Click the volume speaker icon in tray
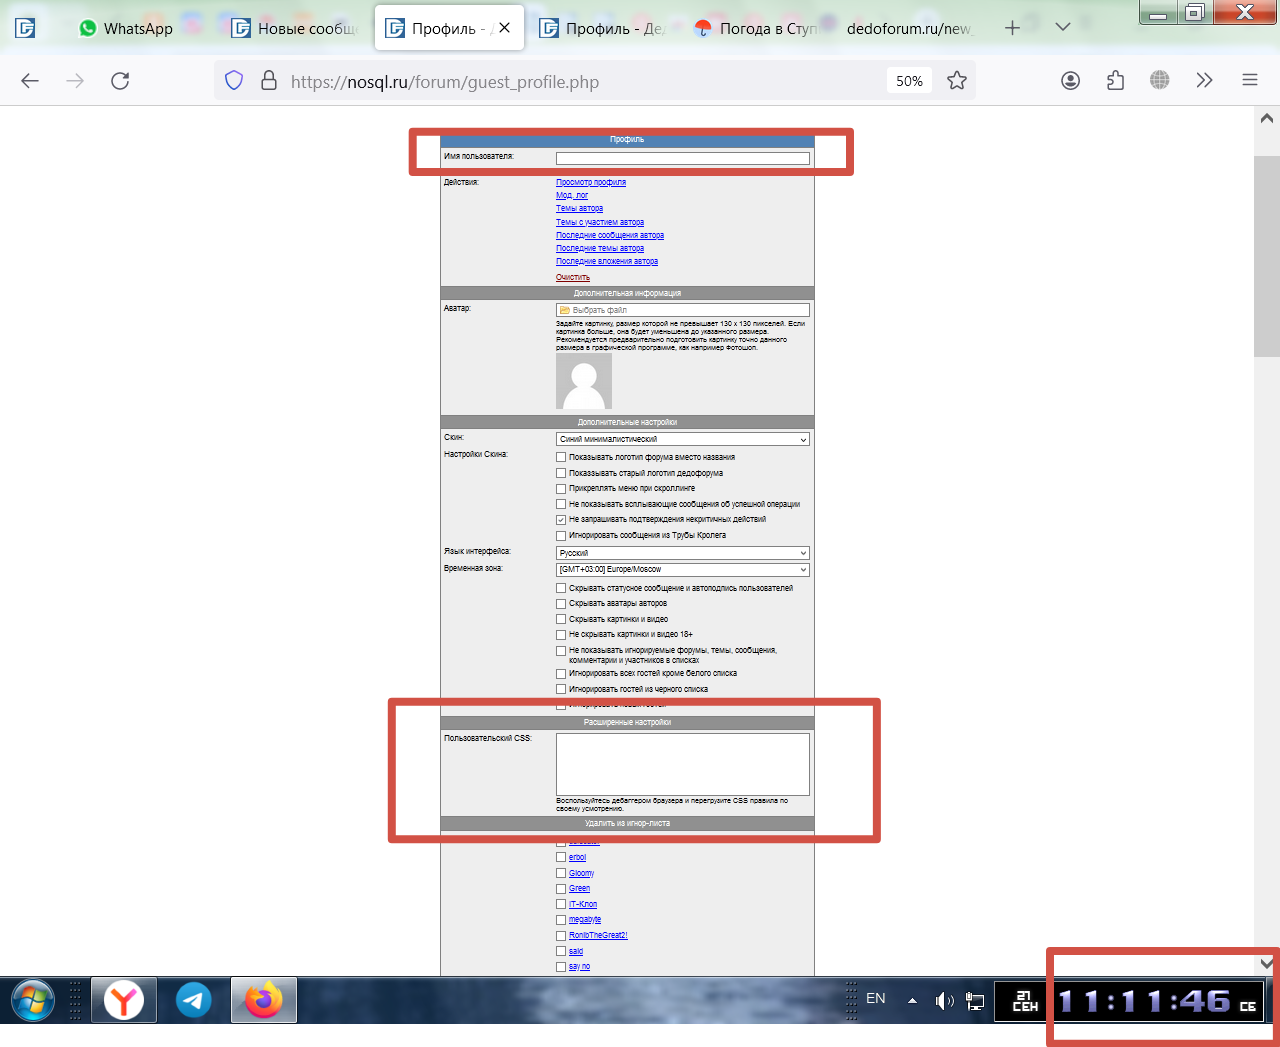 pos(943,1000)
